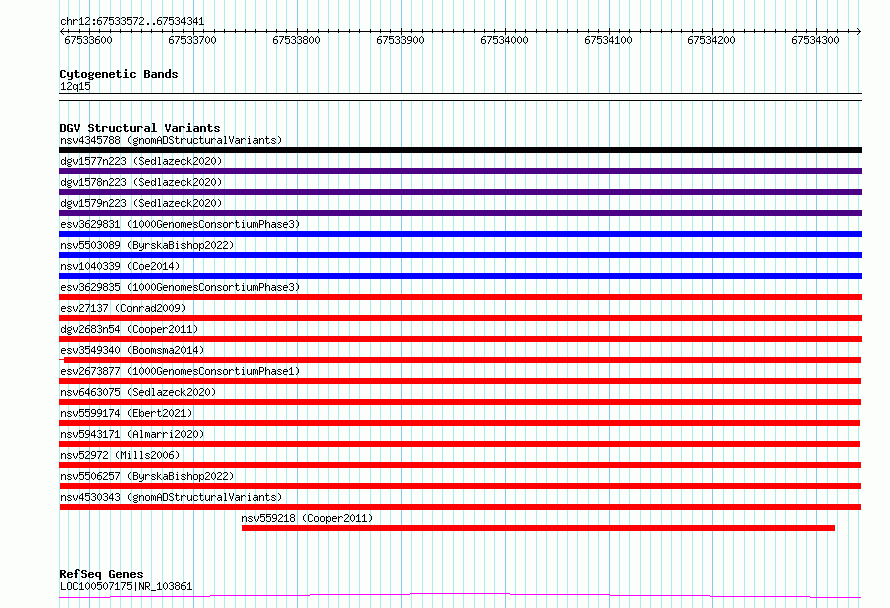Screen dimensions: 890x608
Task: Click ruler position 67534000
Action: (504, 40)
